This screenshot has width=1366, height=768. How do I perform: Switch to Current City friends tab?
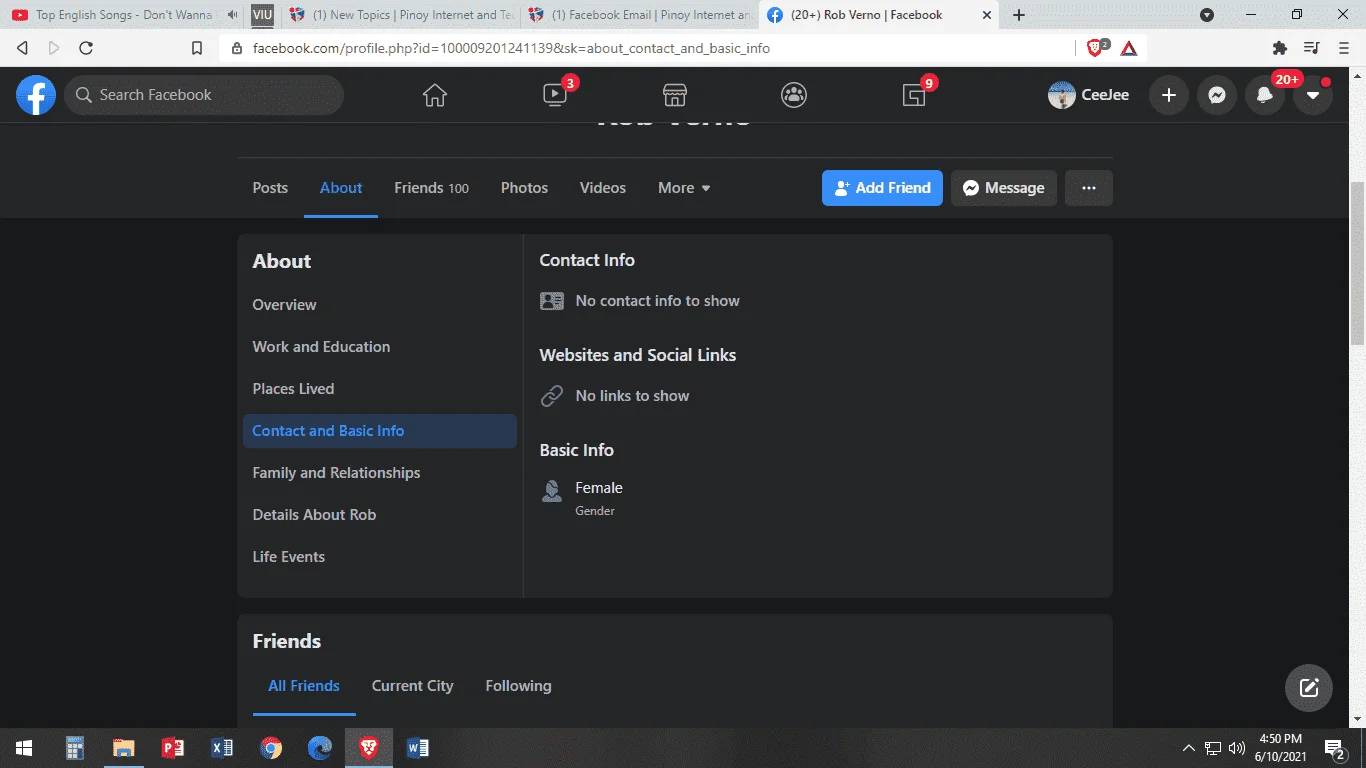click(x=413, y=686)
